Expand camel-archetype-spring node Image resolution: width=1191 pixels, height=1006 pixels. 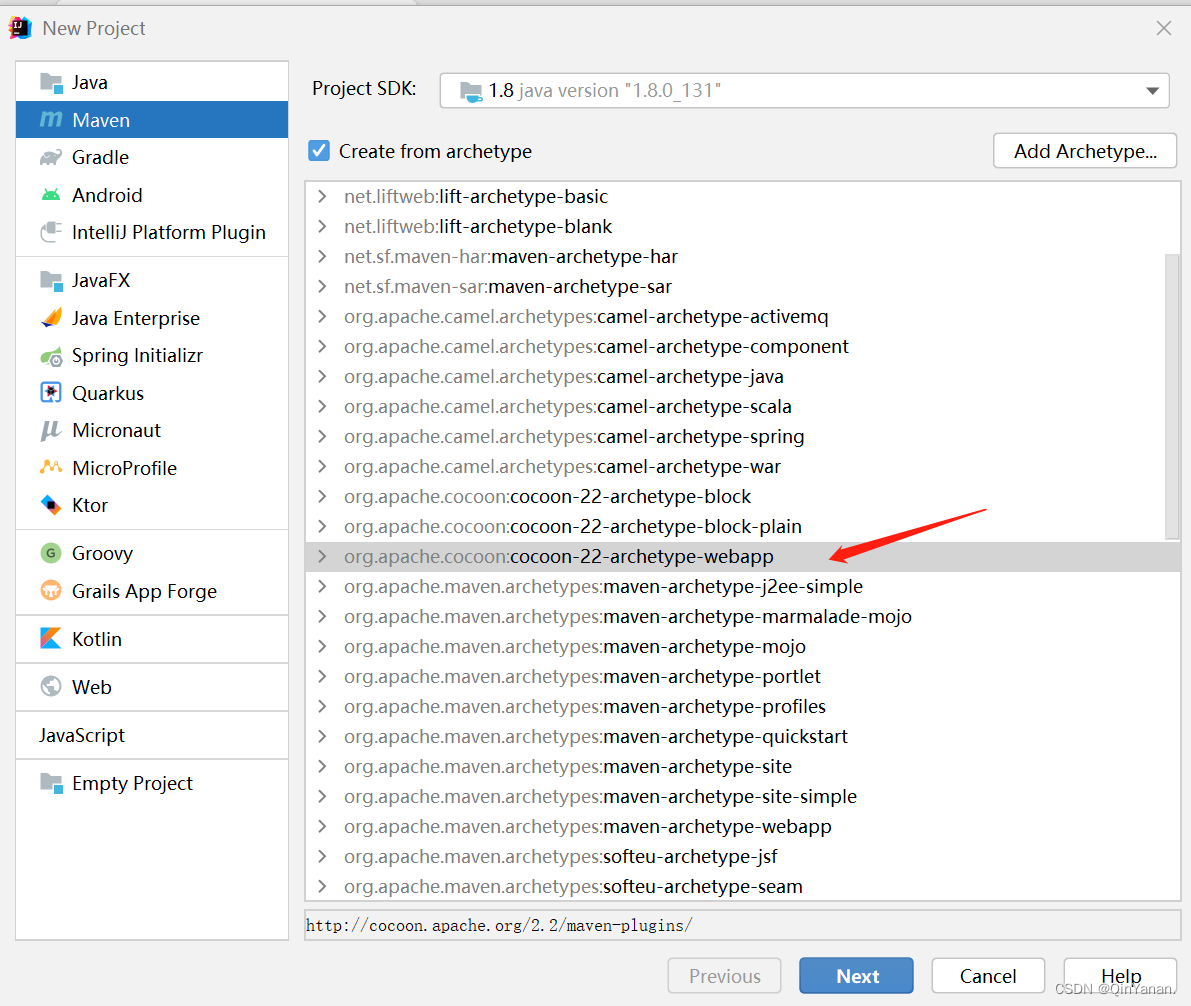[x=323, y=437]
